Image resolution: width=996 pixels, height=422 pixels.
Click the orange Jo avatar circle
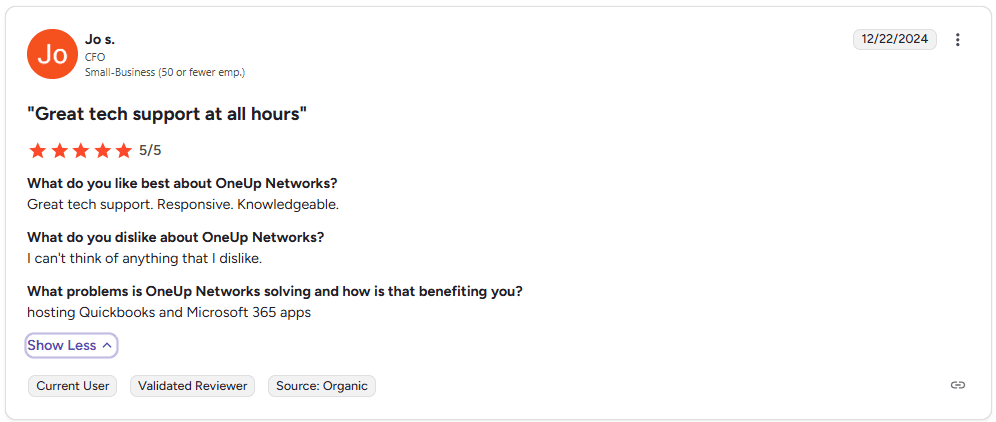tap(52, 54)
